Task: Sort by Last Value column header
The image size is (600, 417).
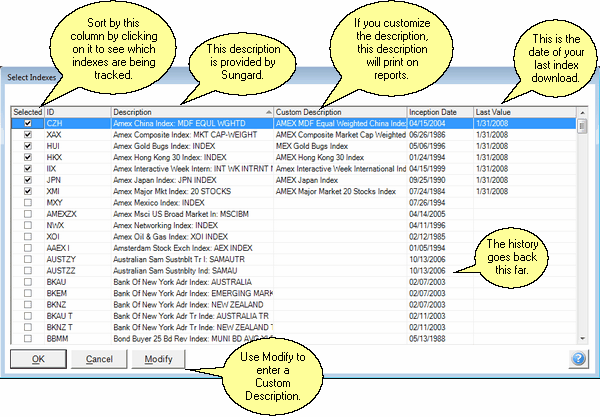Action: [520, 110]
